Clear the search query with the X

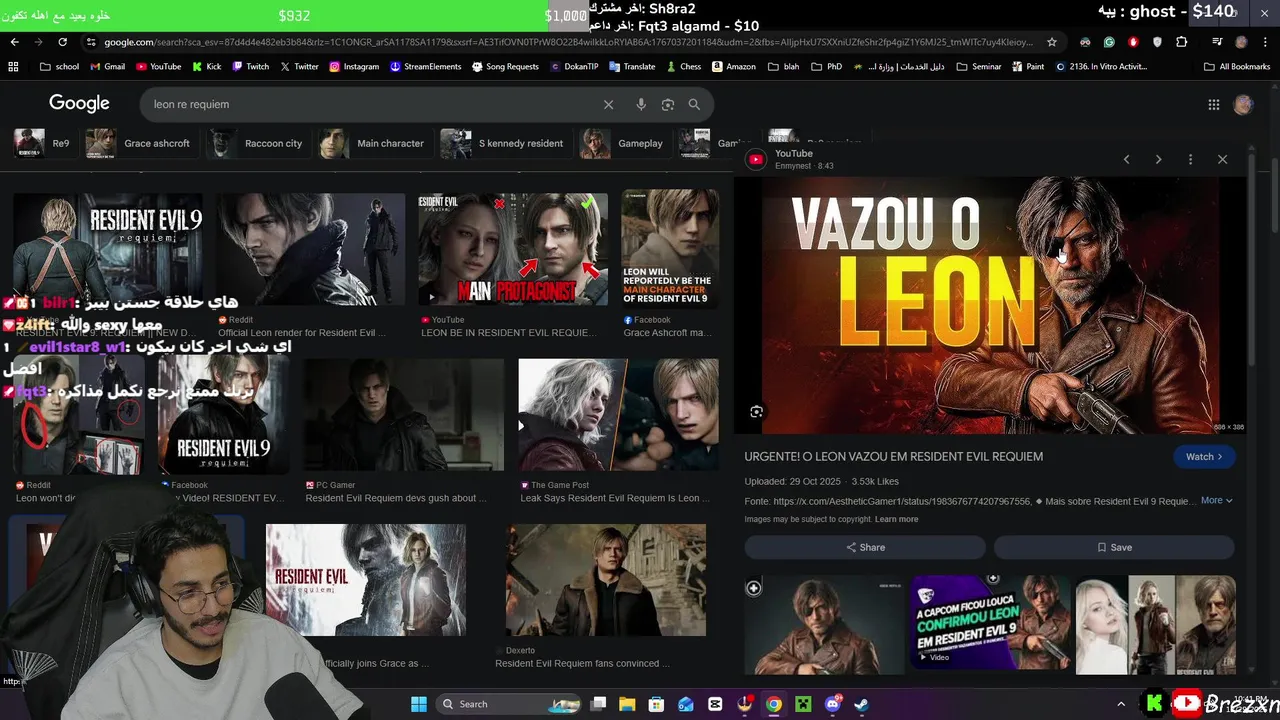point(608,104)
